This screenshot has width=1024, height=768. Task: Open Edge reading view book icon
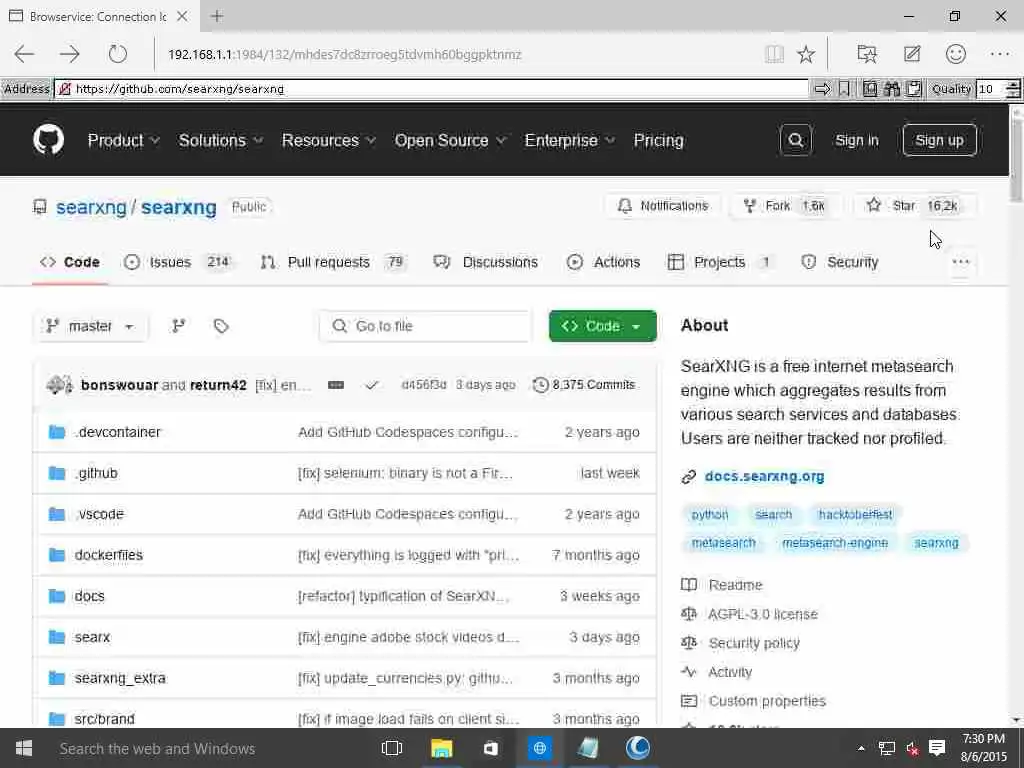tap(775, 54)
